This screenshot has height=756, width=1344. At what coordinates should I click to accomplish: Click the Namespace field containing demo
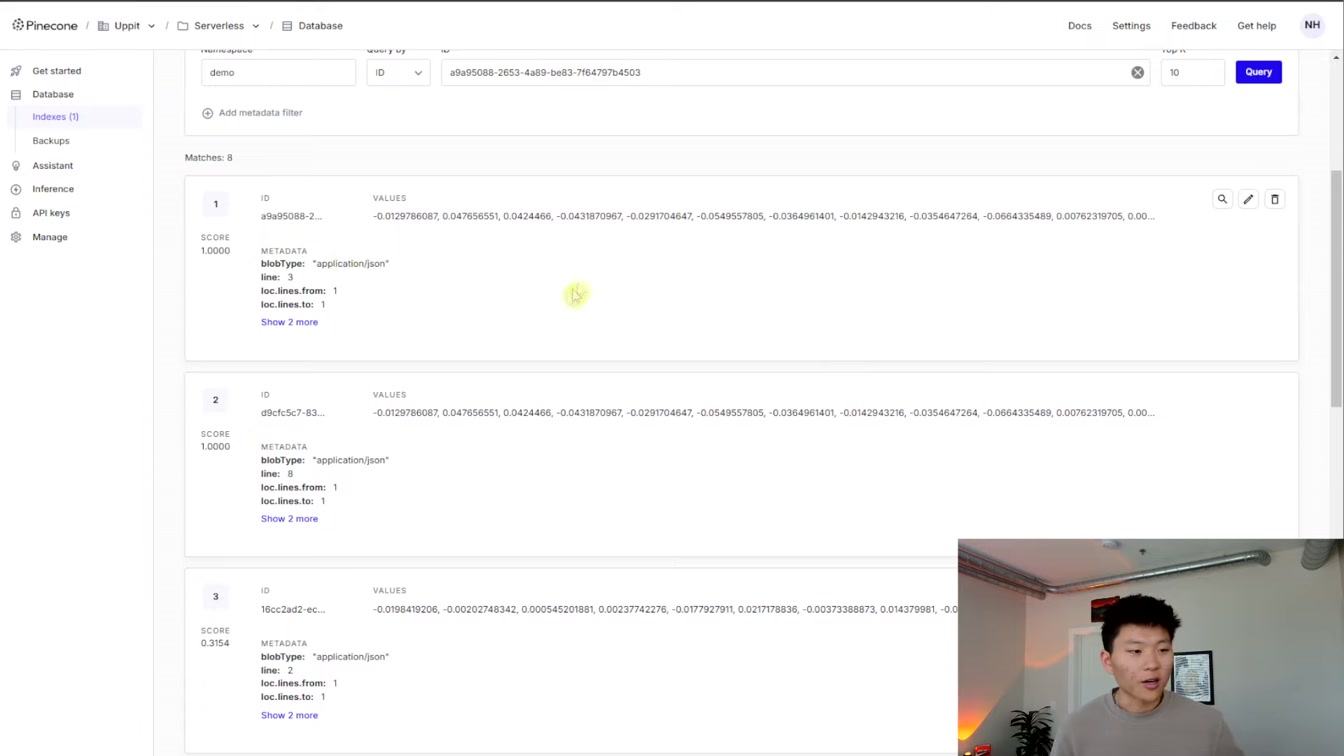click(278, 72)
